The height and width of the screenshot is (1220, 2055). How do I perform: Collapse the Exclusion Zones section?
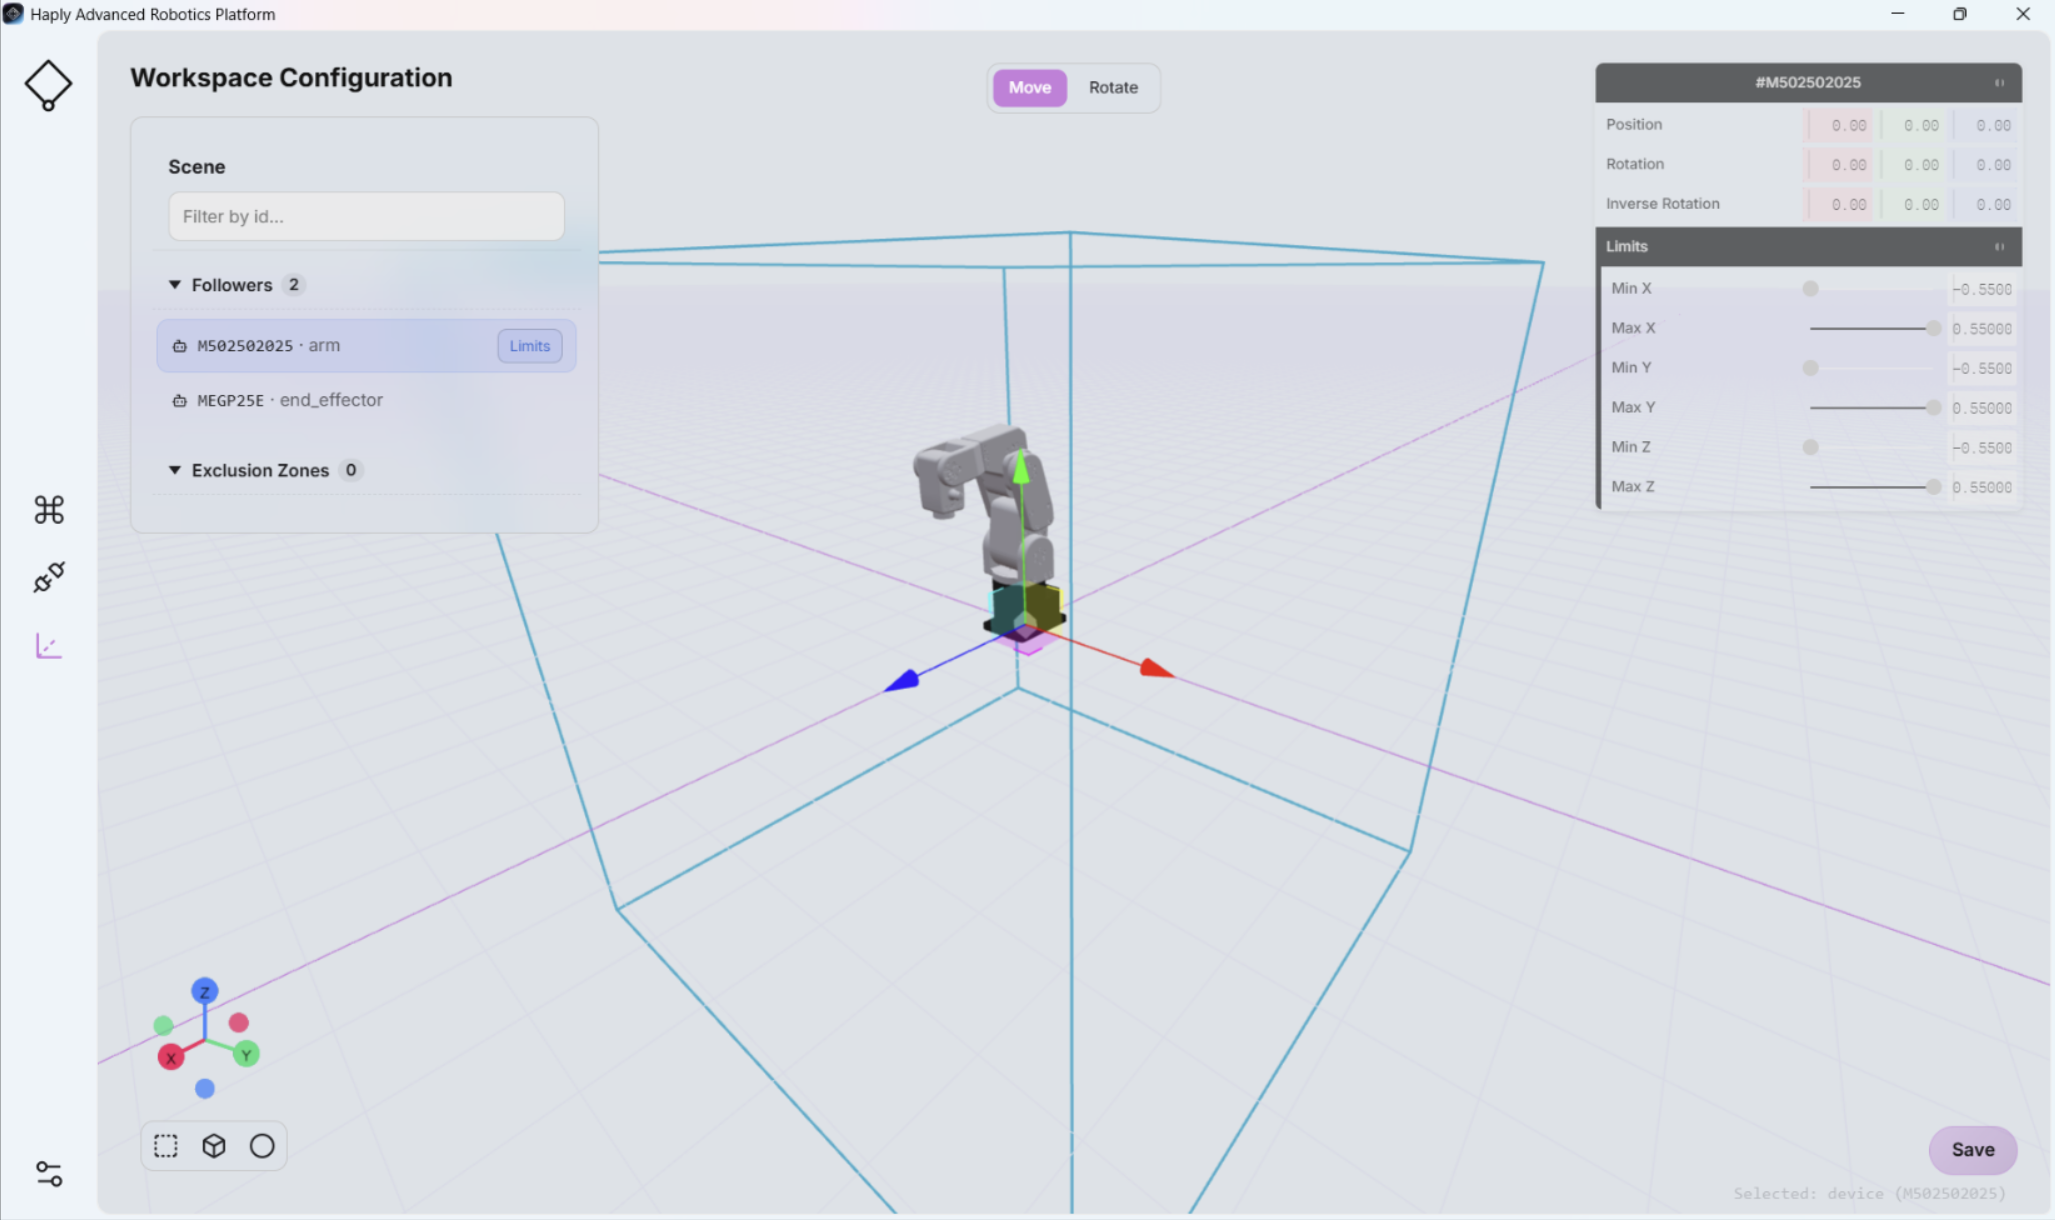click(x=175, y=470)
